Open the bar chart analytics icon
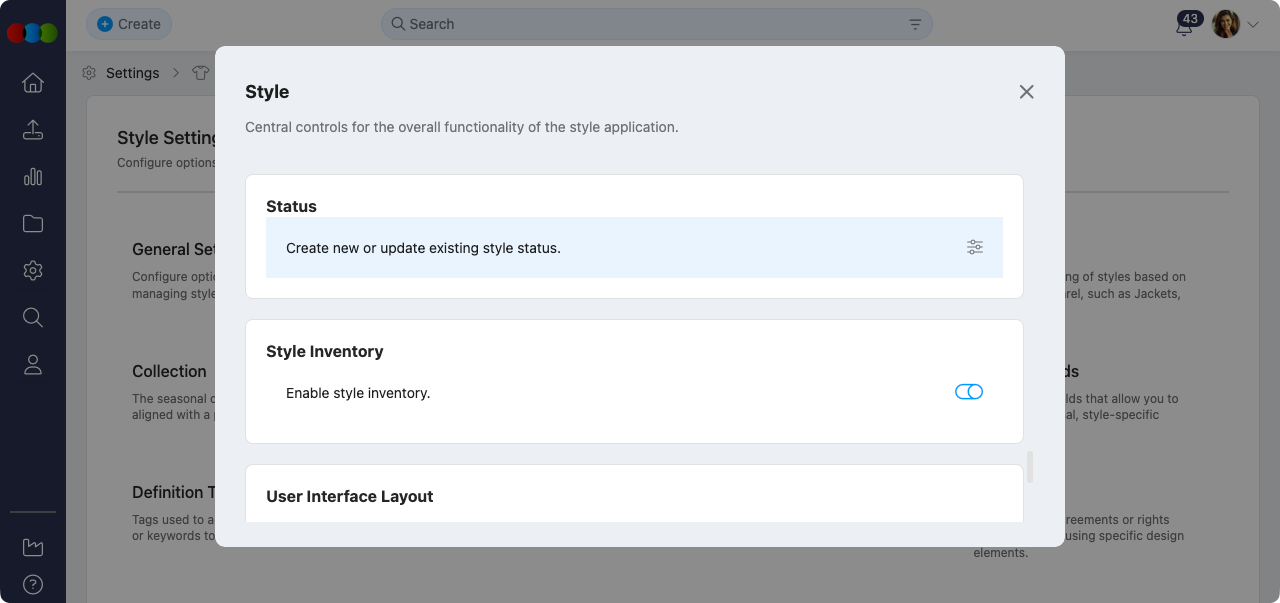1280x603 pixels. [33, 177]
